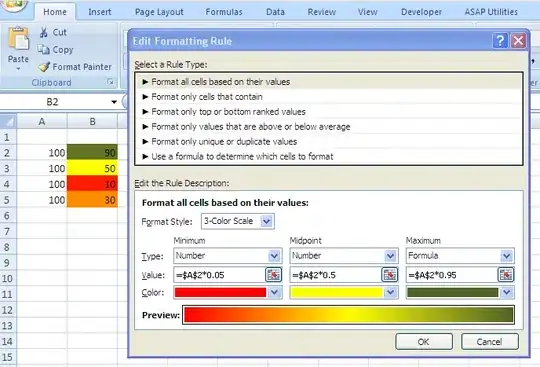
Task: Select the Format Painter brush
Action: (x=44, y=66)
